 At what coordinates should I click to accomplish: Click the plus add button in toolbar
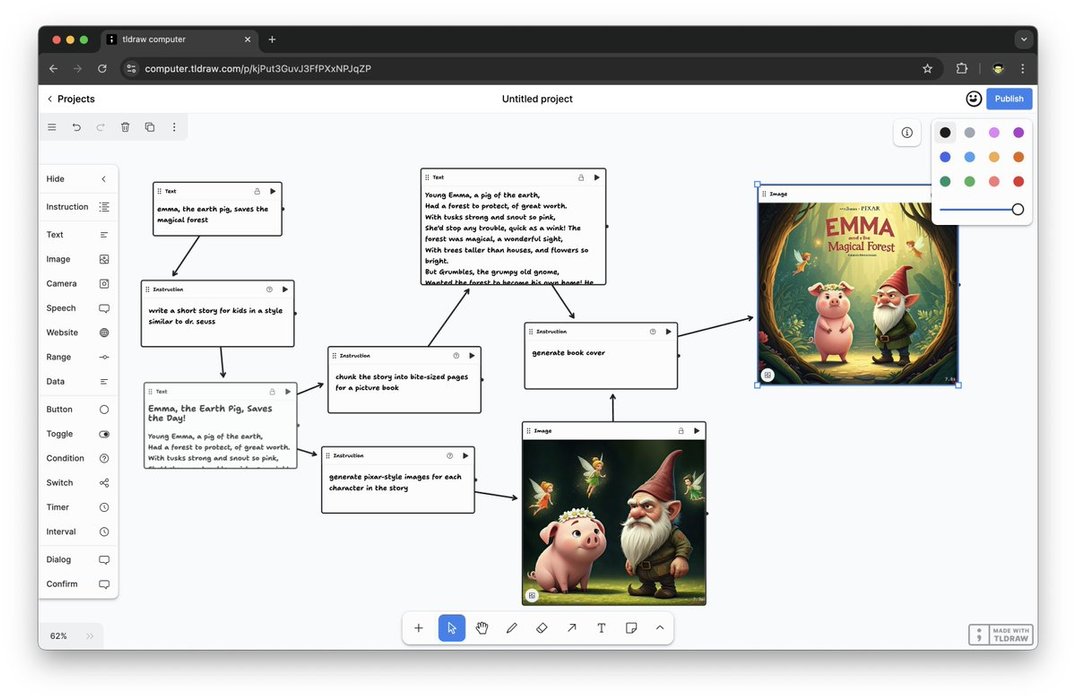(419, 628)
